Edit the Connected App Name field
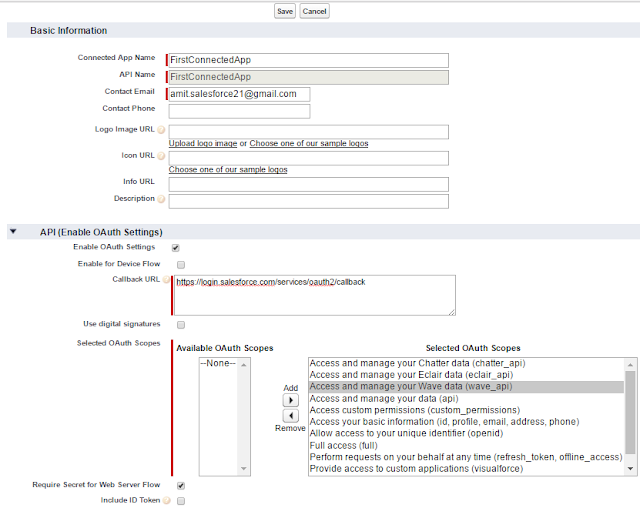This screenshot has height=508, width=640. tap(309, 60)
